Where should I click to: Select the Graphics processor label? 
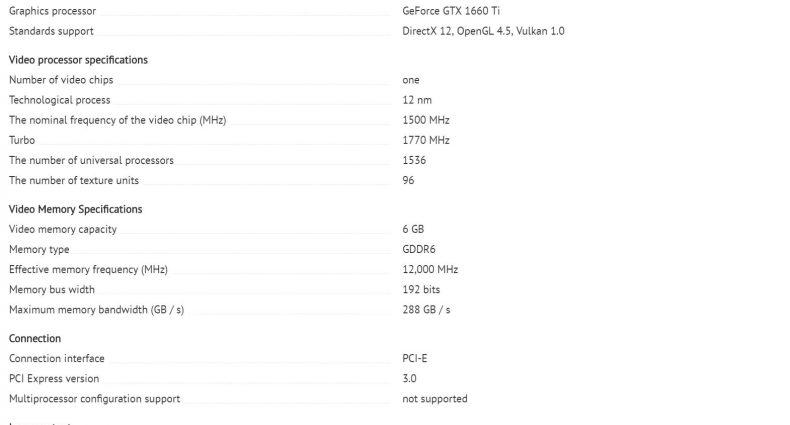coord(52,11)
